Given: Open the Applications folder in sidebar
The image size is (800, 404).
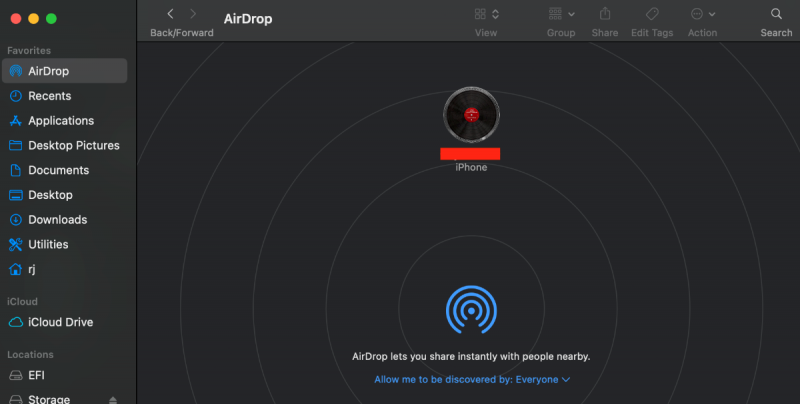Looking at the screenshot, I should (x=64, y=121).
